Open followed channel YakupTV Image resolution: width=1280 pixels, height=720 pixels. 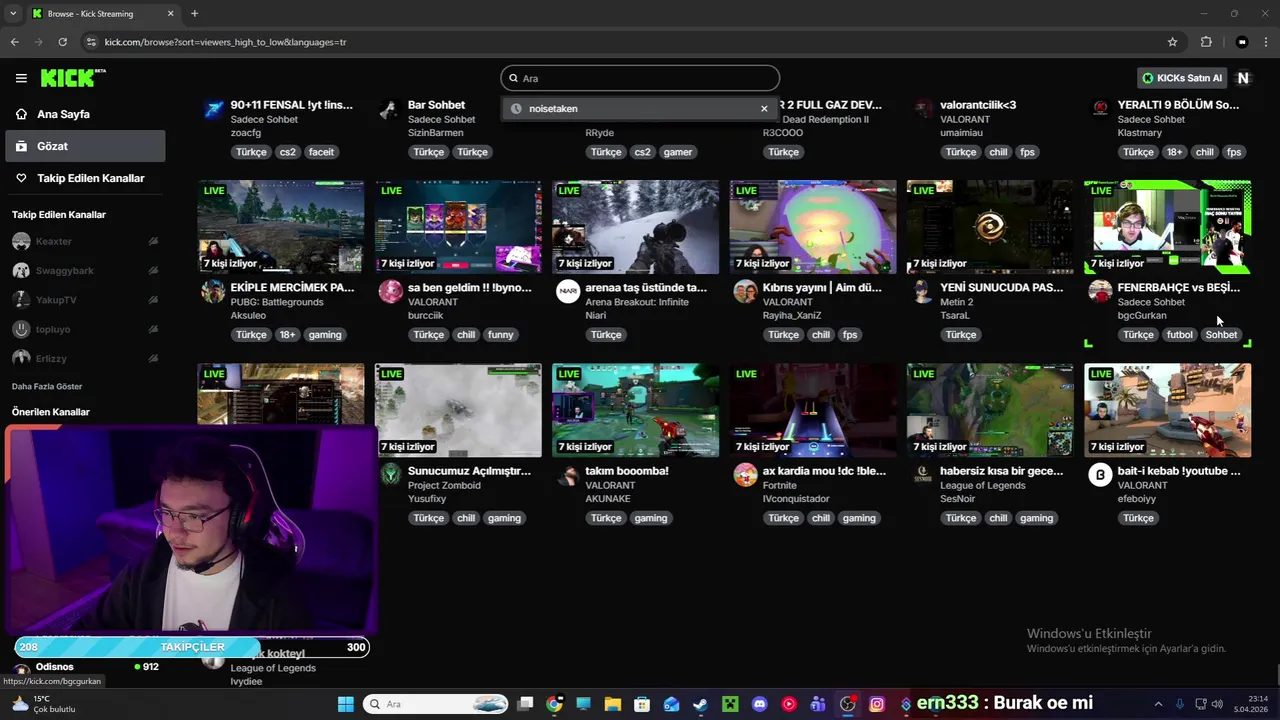click(x=56, y=299)
